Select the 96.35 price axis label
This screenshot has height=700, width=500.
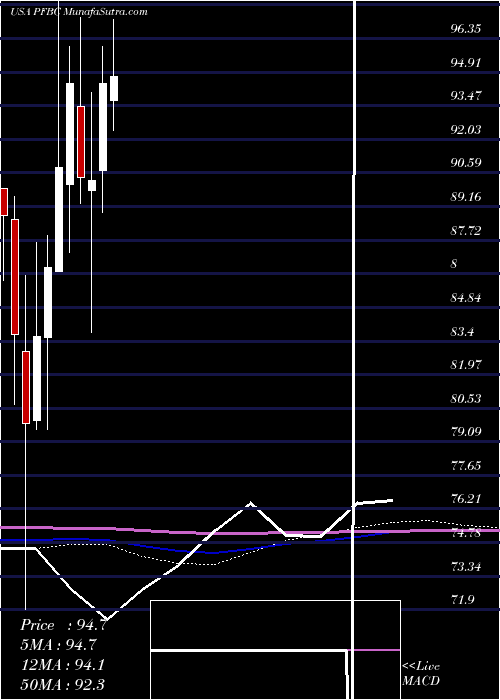(x=466, y=29)
